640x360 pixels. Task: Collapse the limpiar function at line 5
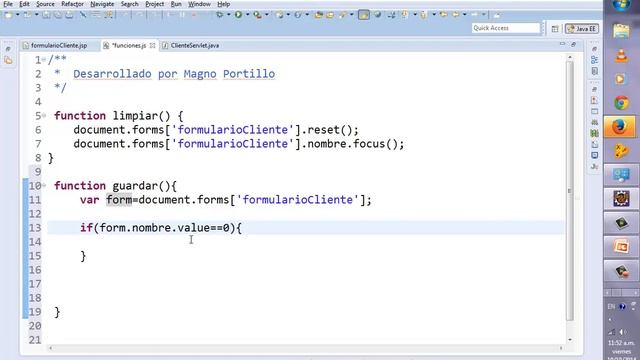click(44, 116)
